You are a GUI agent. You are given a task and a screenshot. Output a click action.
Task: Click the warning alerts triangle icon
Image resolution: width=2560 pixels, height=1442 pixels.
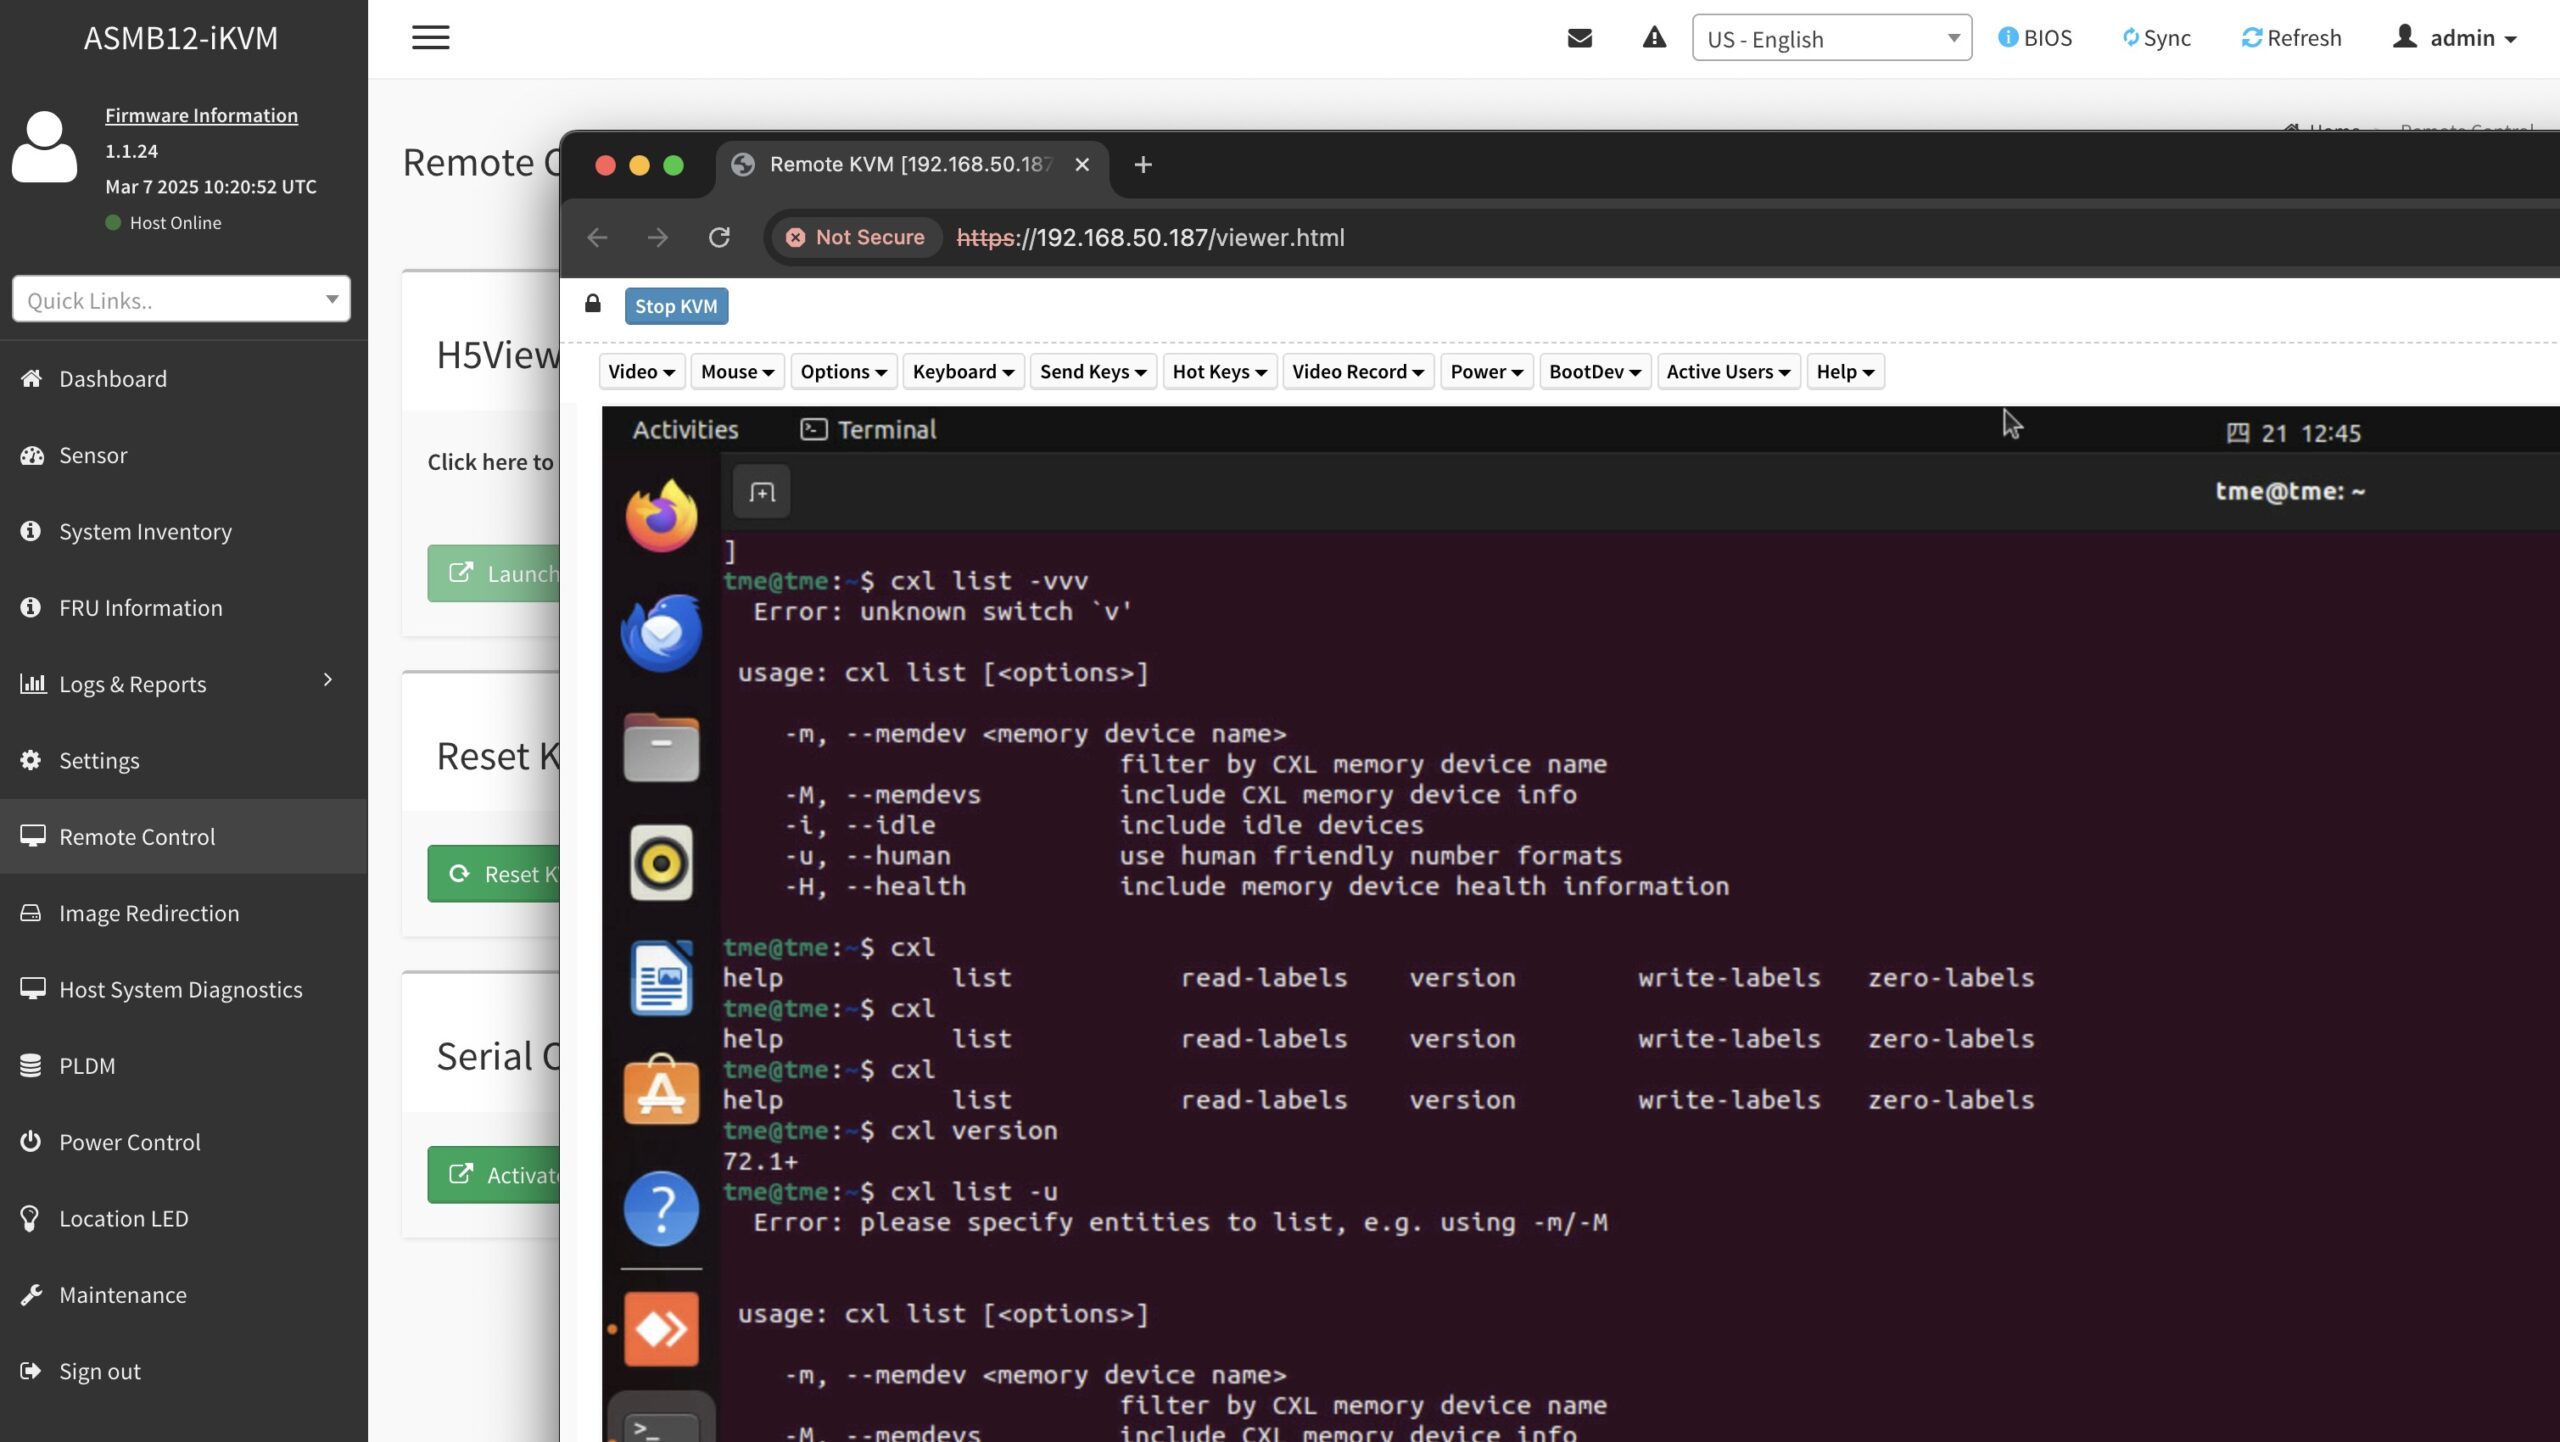1654,38
